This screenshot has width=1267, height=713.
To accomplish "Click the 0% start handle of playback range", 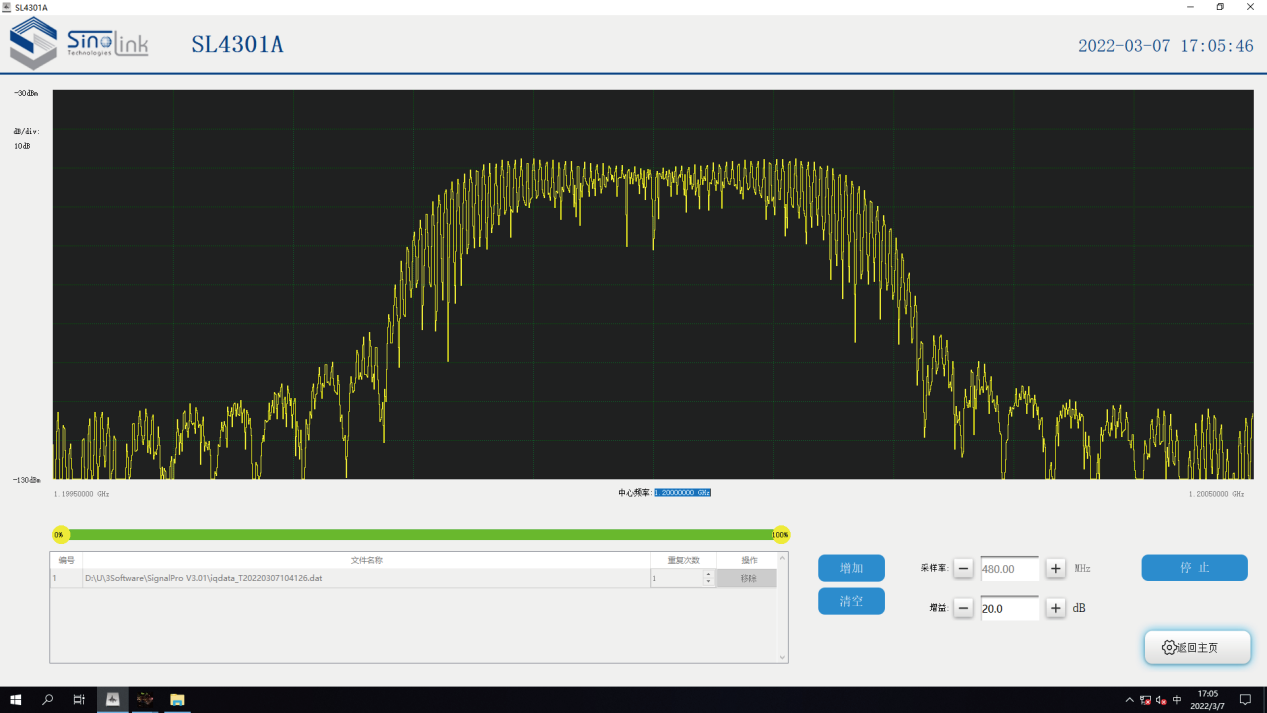I will (60, 535).
